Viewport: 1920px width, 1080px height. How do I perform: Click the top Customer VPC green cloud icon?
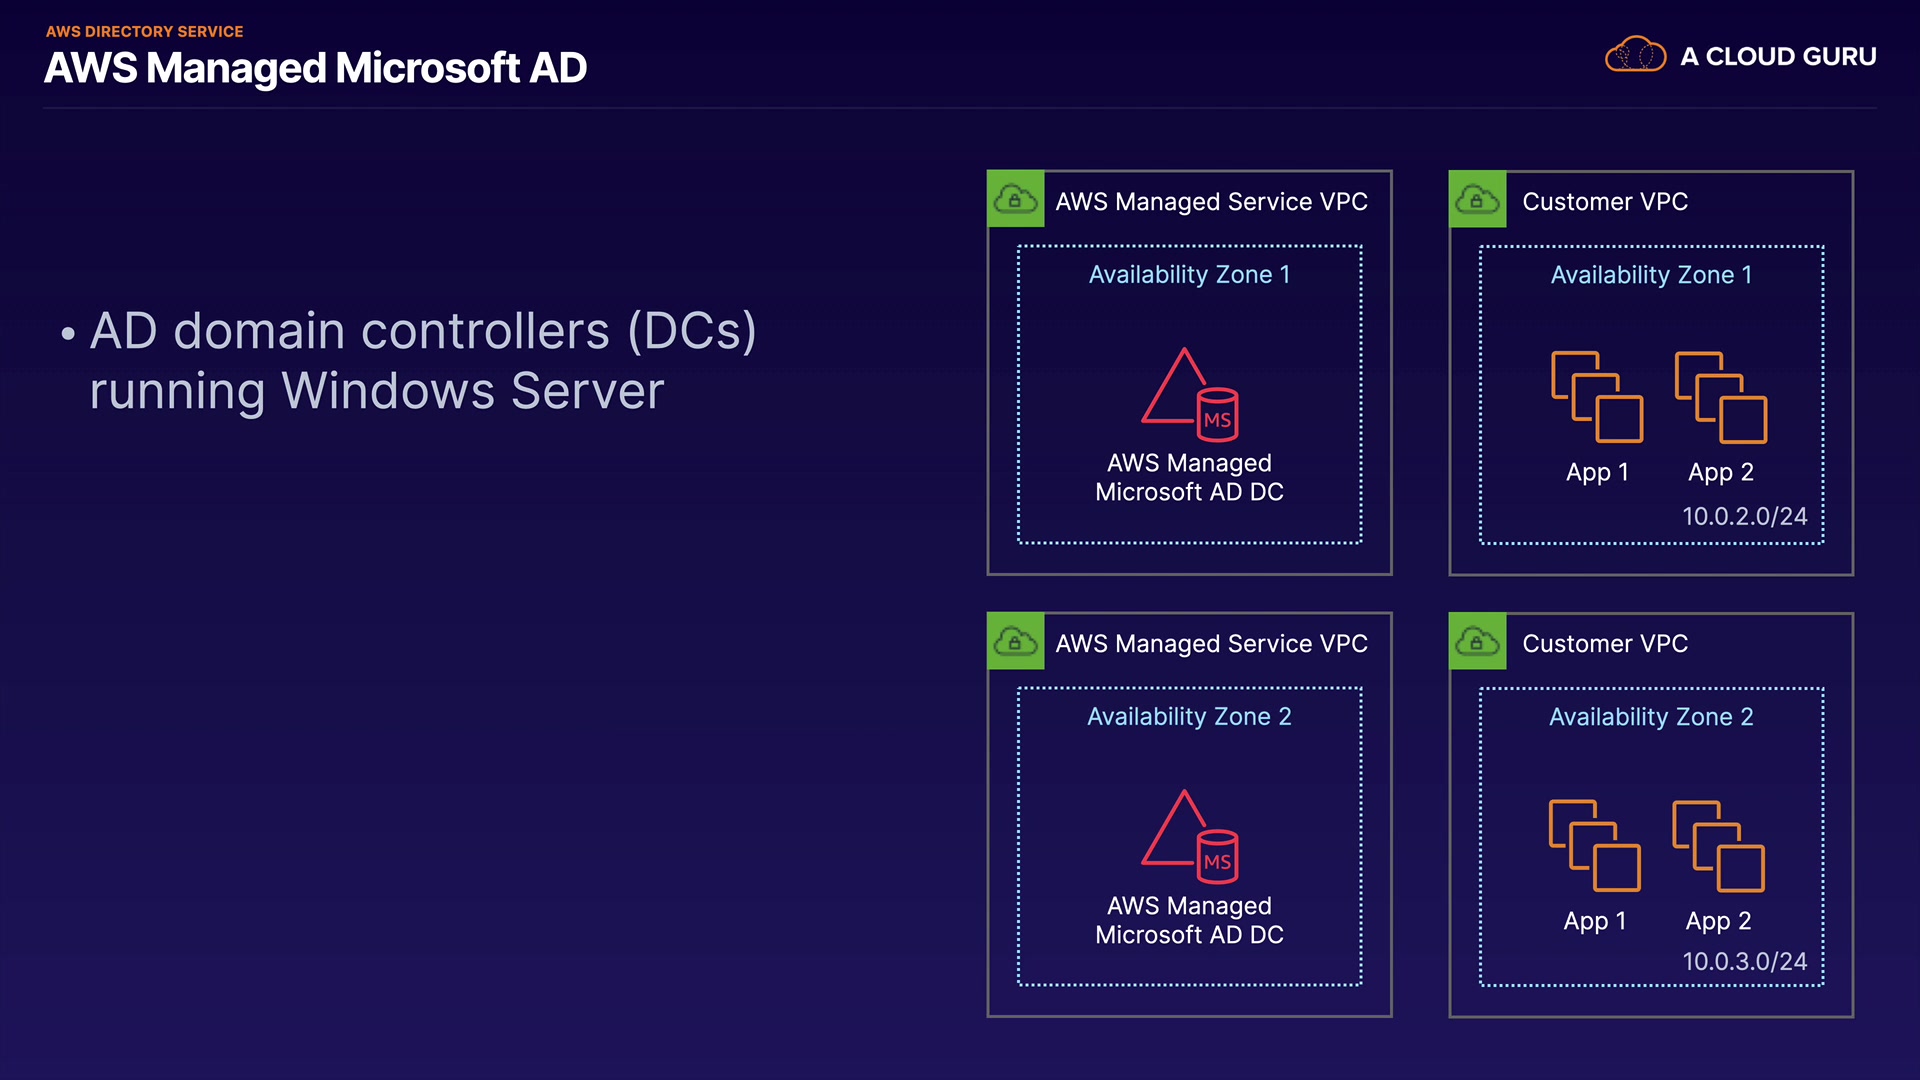1477,200
